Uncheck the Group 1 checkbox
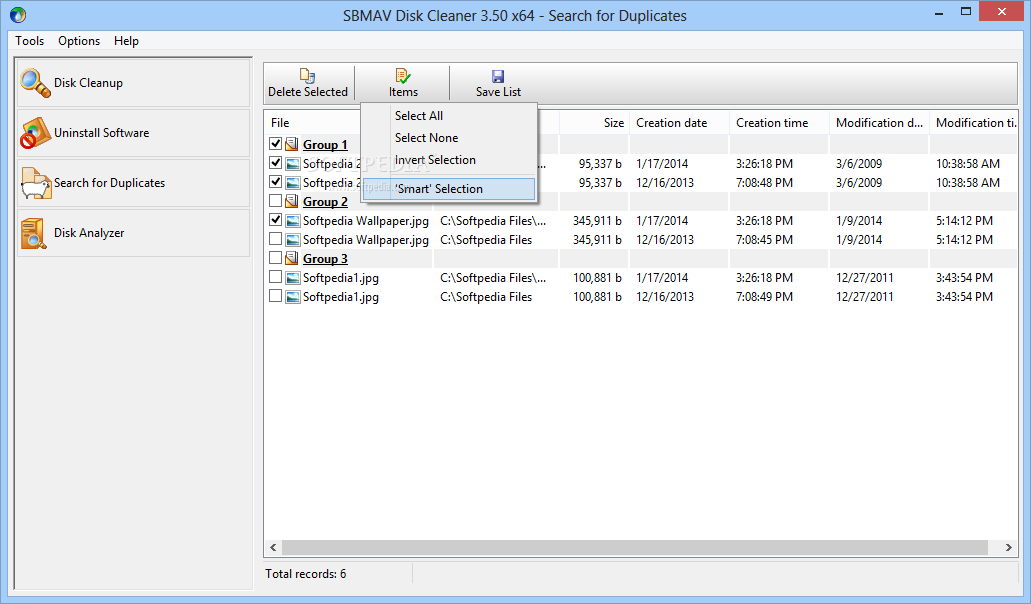 click(x=276, y=144)
